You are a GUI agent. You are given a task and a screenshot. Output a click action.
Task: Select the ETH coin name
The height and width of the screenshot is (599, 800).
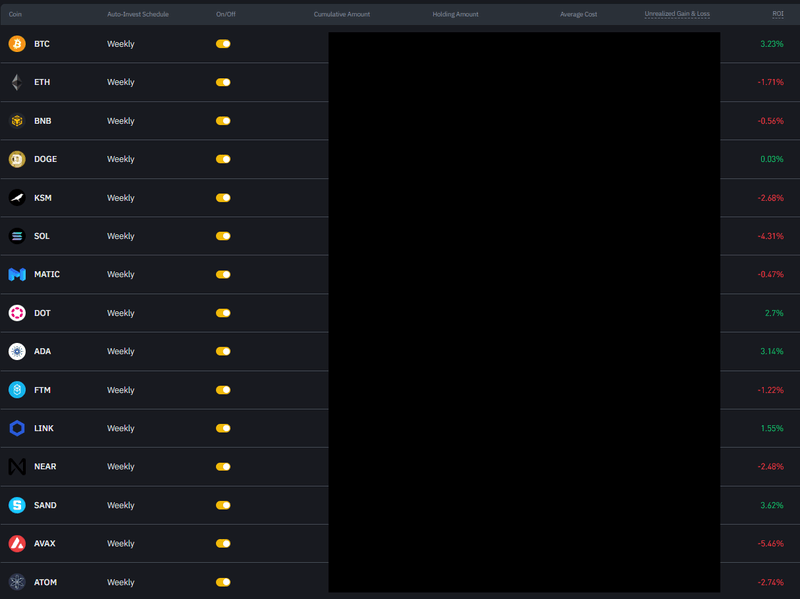[42, 82]
